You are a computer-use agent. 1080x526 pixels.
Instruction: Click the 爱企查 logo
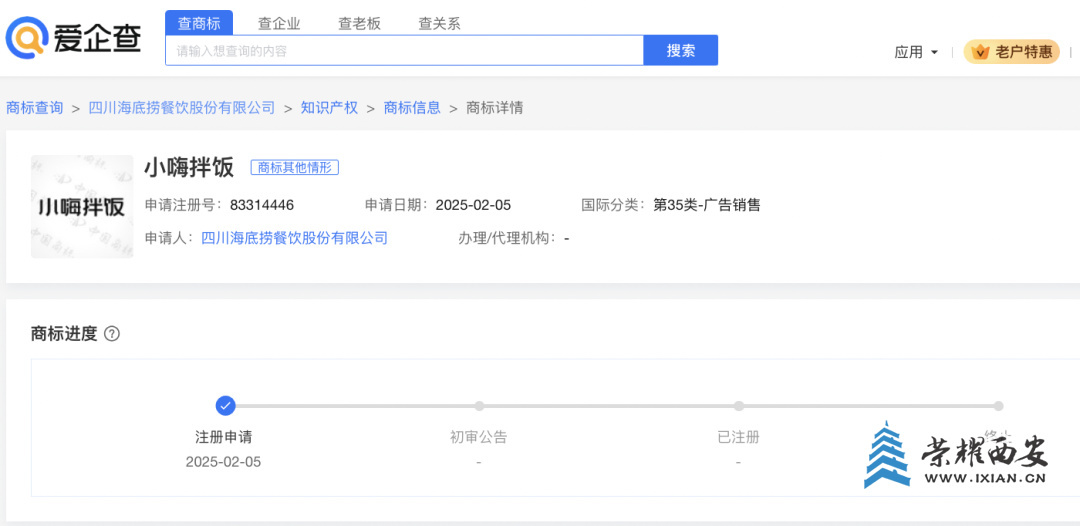(74, 39)
